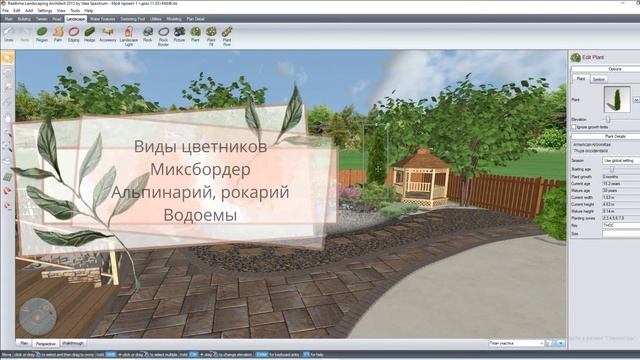Click the Thuja occidentalis plant name
Viewport: 640px width, 360px height.
[x=591, y=151]
